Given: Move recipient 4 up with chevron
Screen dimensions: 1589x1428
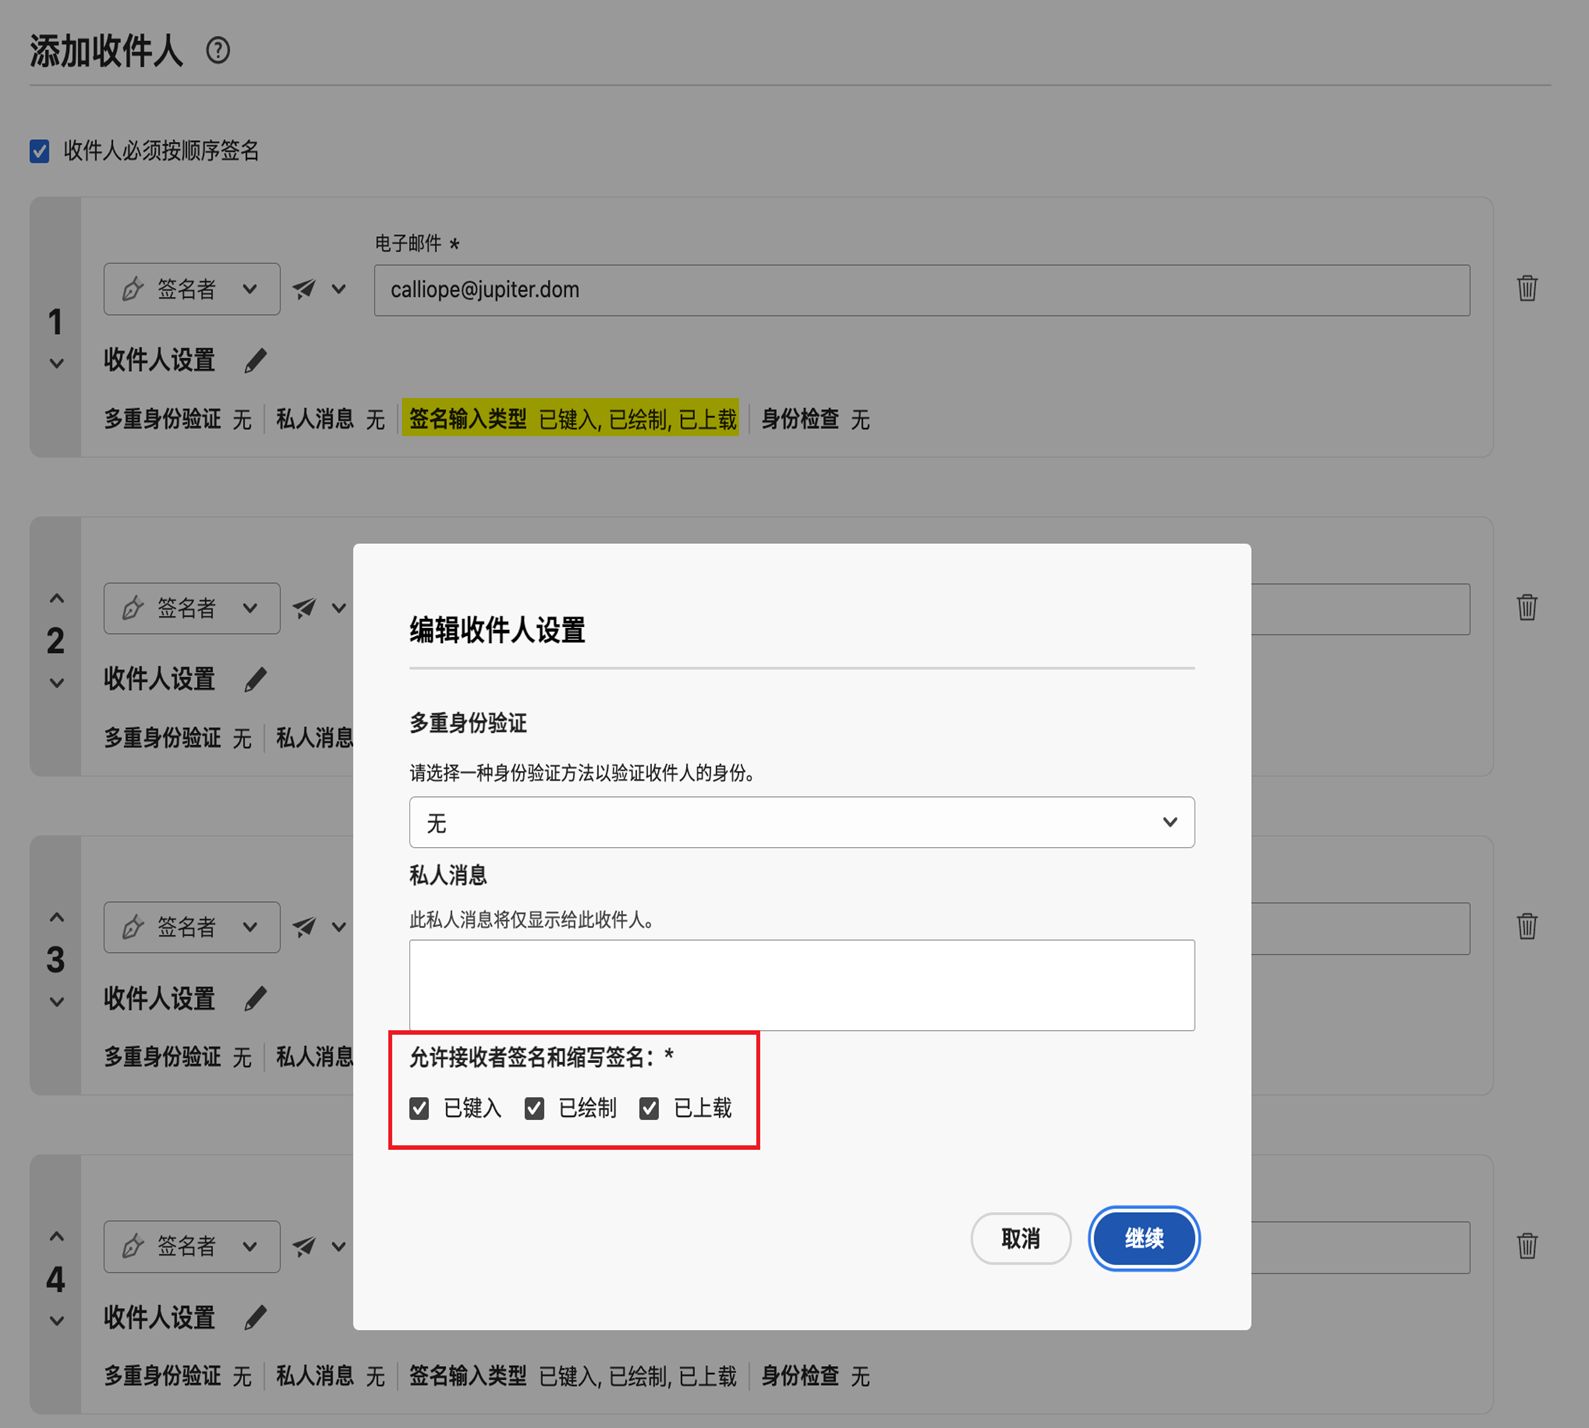Looking at the screenshot, I should 57,1237.
